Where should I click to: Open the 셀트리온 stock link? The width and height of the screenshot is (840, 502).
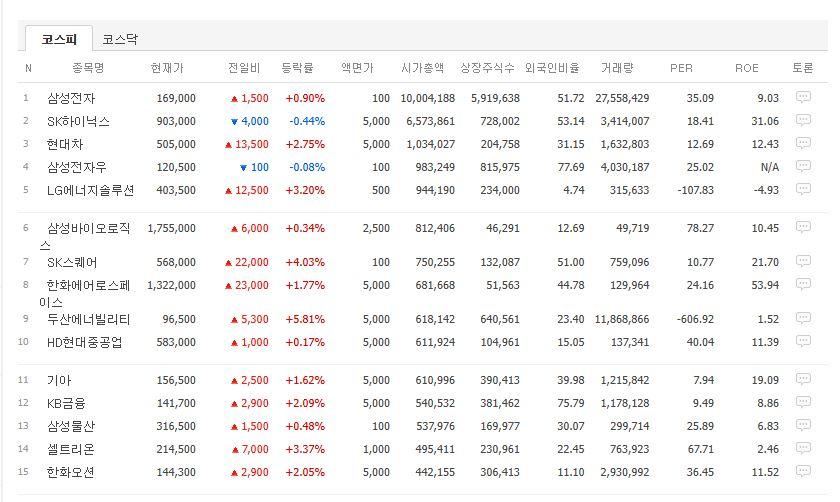coord(71,449)
